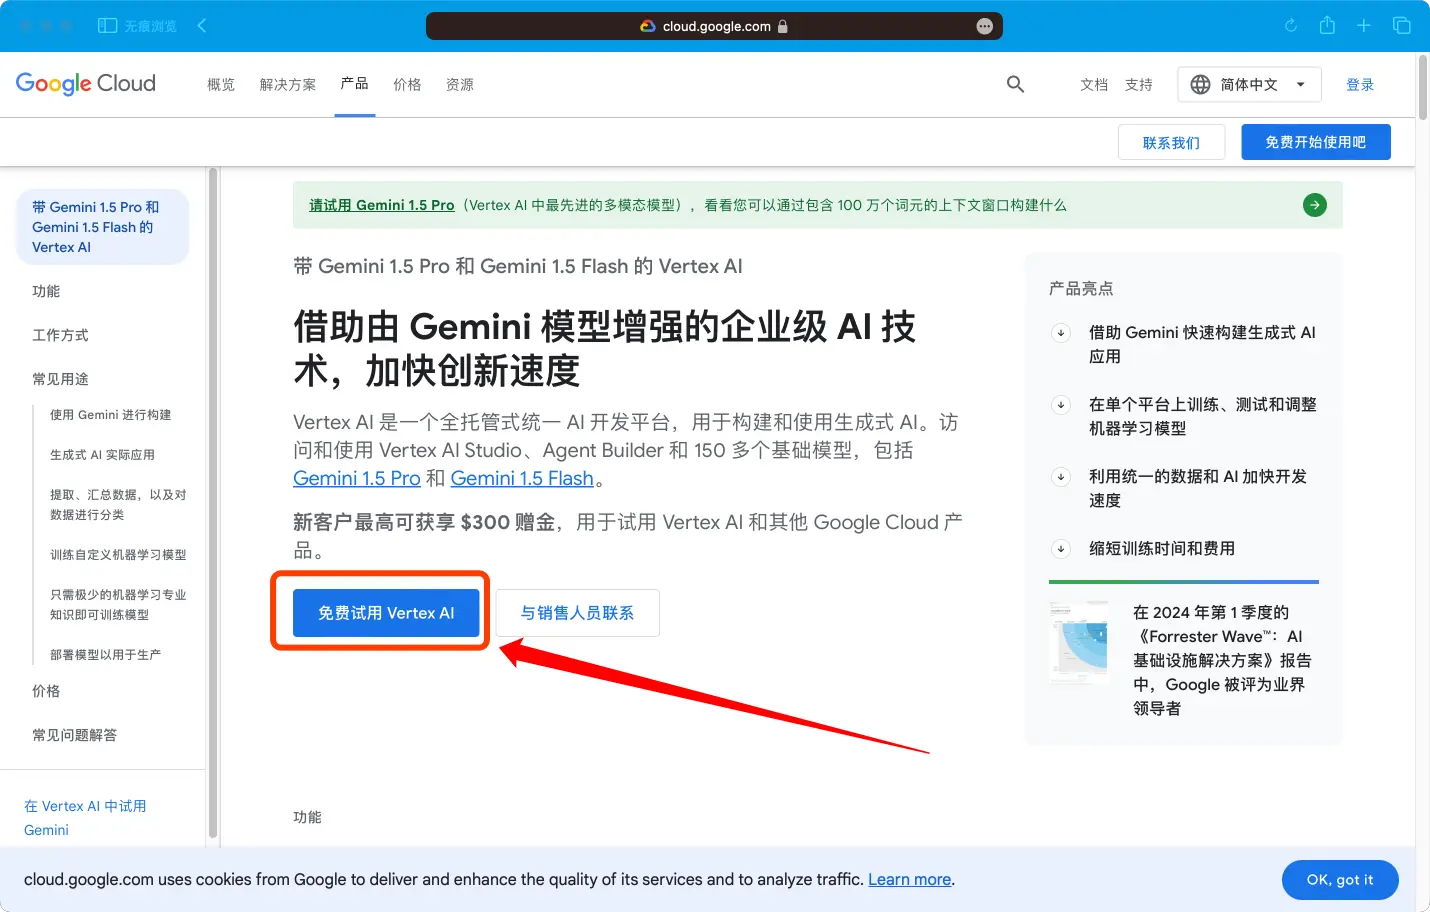This screenshot has height=912, width=1430.
Task: Open site search with the magnifier icon
Action: pos(1015,85)
